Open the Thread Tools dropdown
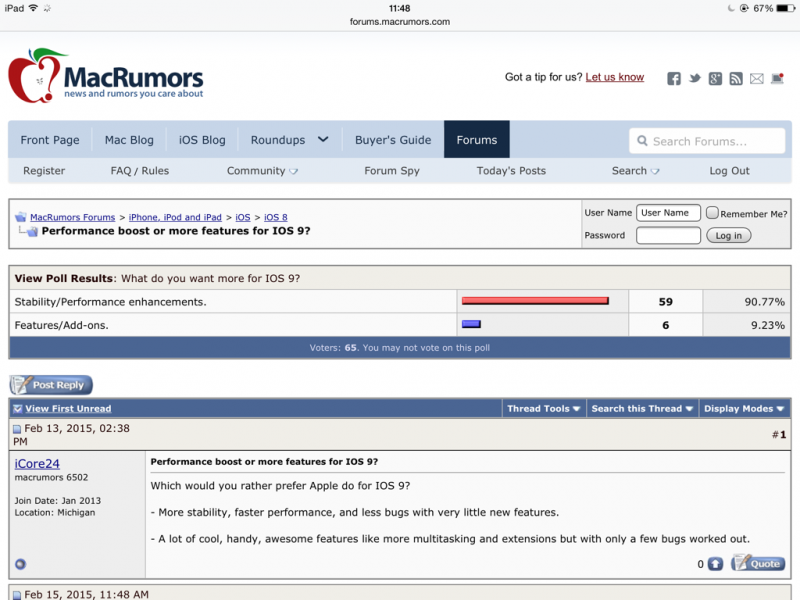The image size is (800, 600). [543, 408]
